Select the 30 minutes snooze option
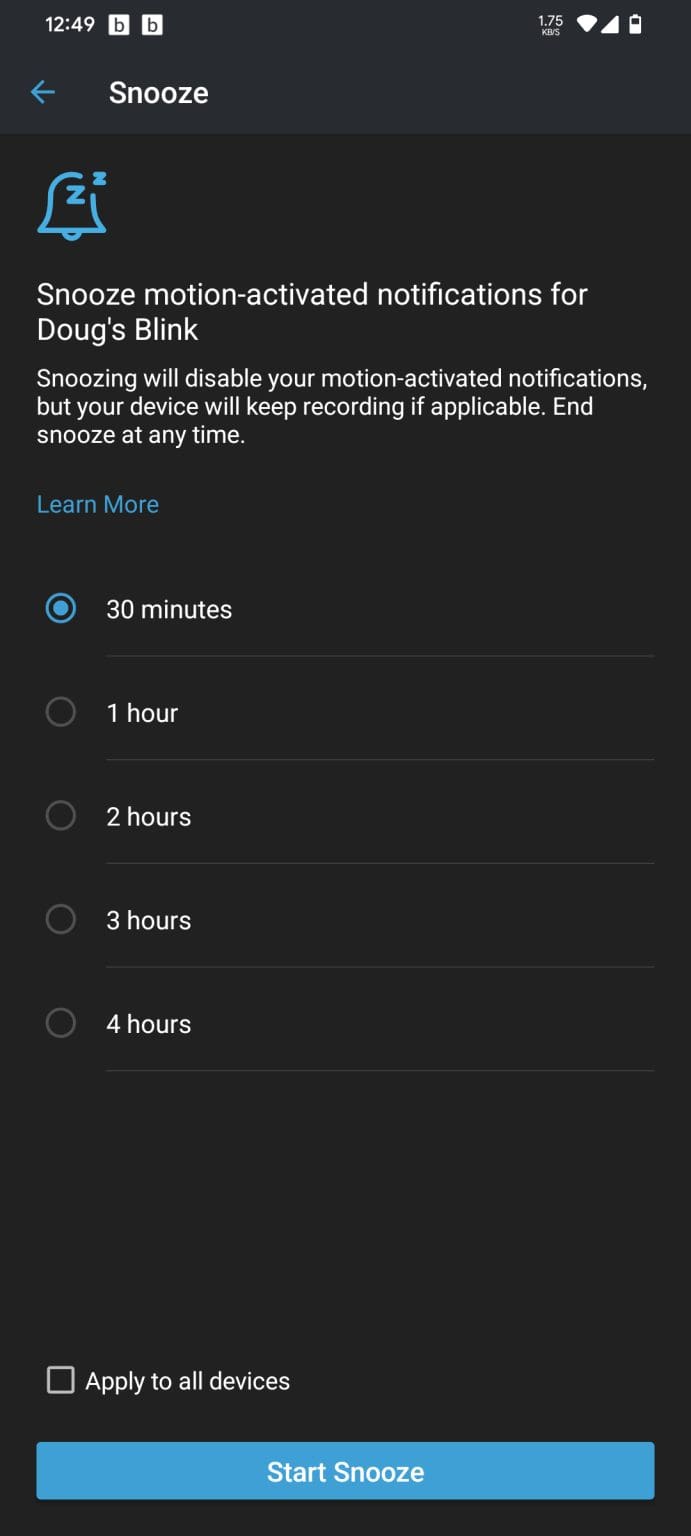 pyautogui.click(x=61, y=609)
